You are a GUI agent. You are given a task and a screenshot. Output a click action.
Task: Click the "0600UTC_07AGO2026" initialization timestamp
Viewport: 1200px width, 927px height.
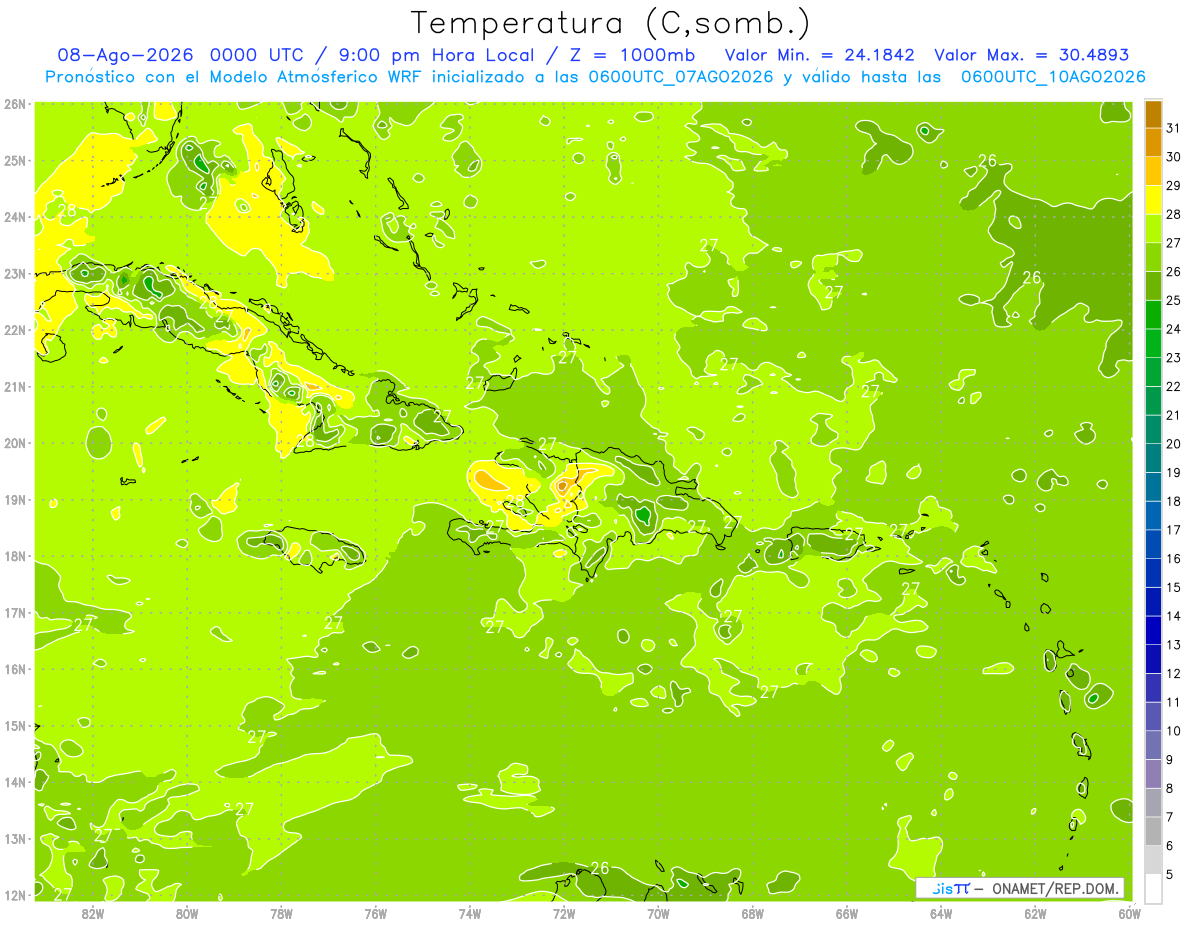[680, 77]
